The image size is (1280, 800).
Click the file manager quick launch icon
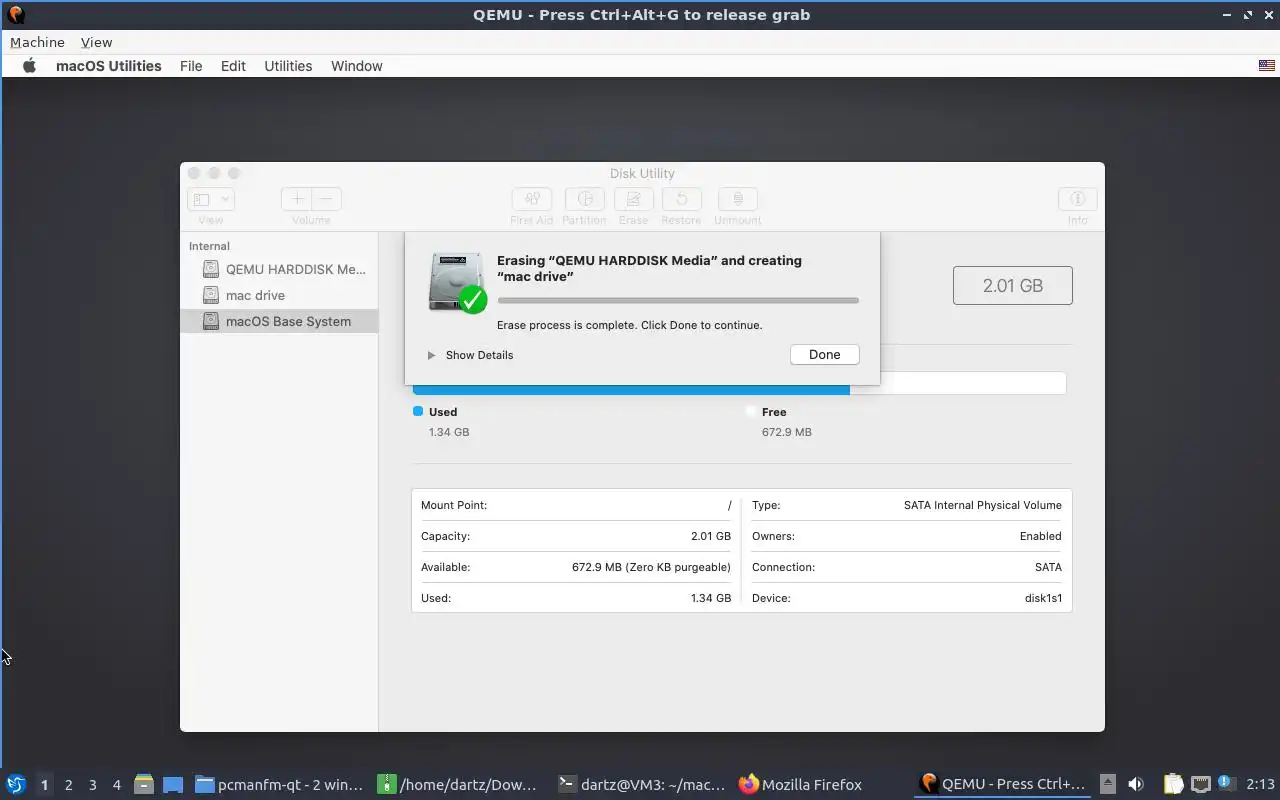[x=144, y=784]
